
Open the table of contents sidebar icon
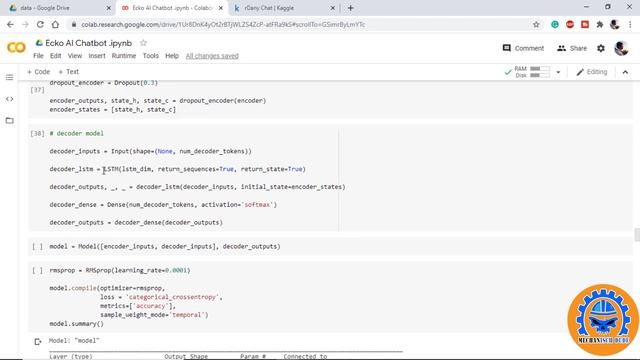click(9, 77)
